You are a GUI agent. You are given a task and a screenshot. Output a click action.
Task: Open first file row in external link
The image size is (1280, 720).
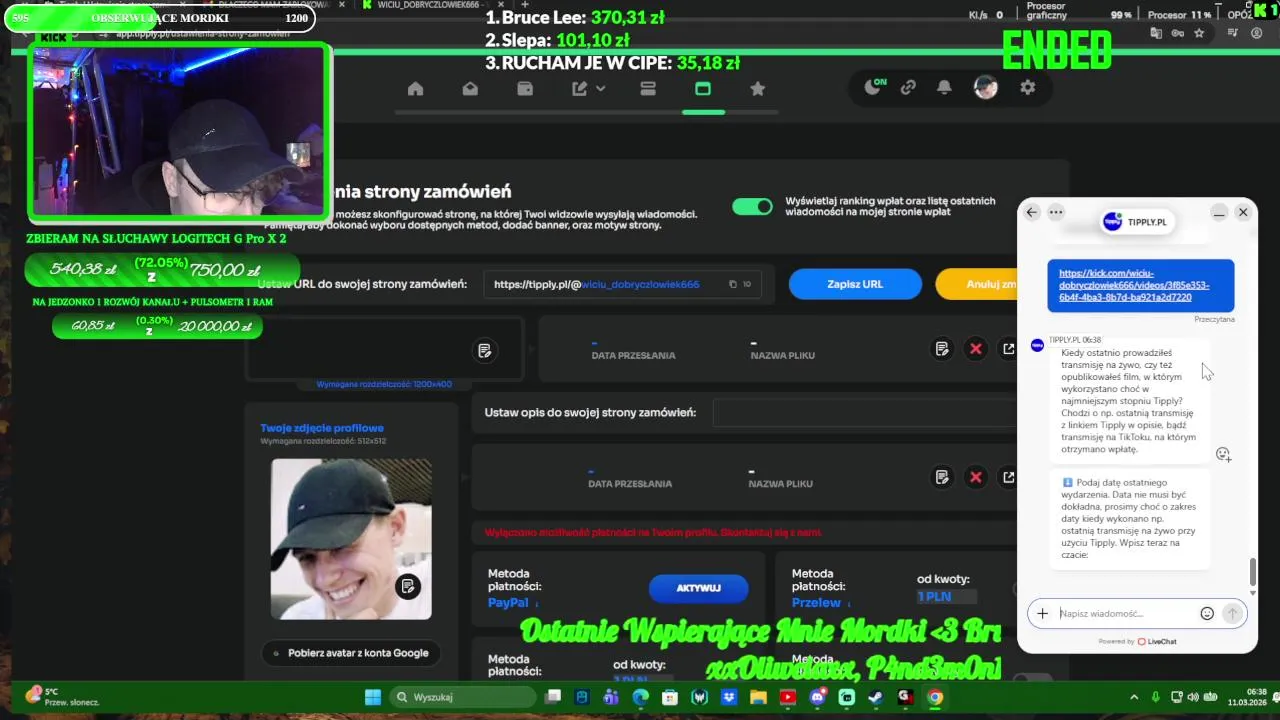[1009, 349]
